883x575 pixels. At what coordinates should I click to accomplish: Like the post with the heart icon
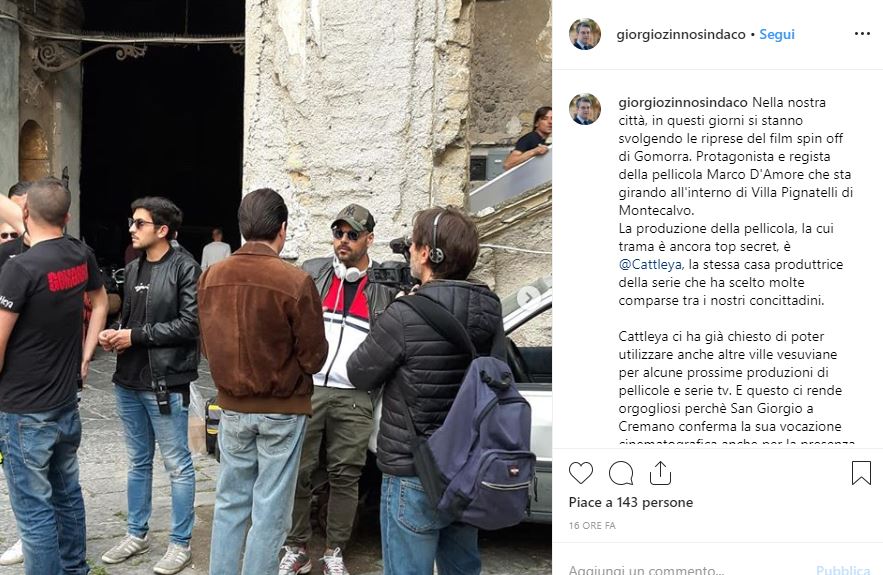tap(581, 473)
